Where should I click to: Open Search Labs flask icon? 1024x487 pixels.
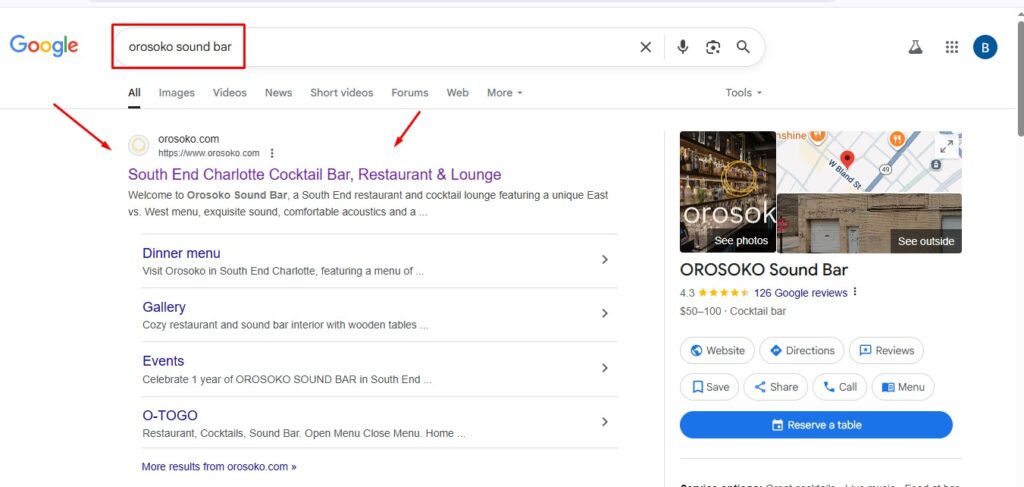pos(916,47)
